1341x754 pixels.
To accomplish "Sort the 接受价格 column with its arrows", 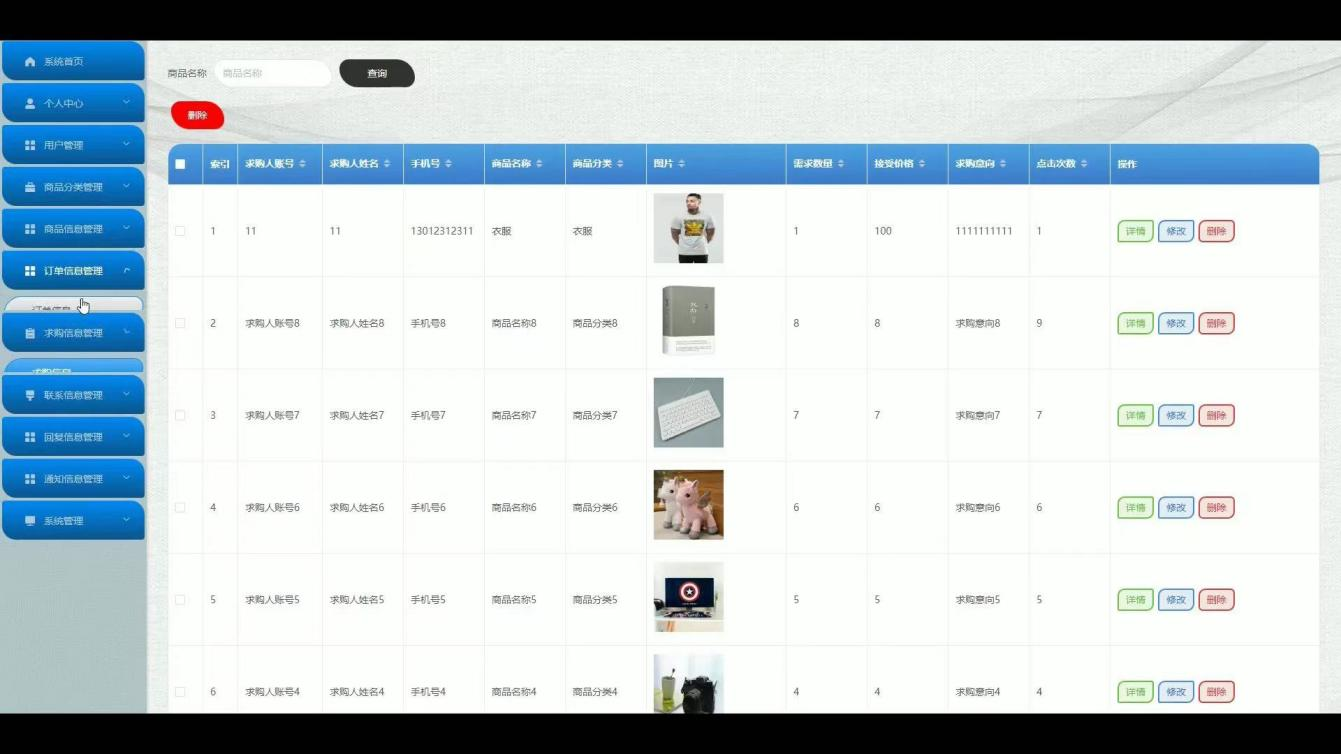I will 922,164.
